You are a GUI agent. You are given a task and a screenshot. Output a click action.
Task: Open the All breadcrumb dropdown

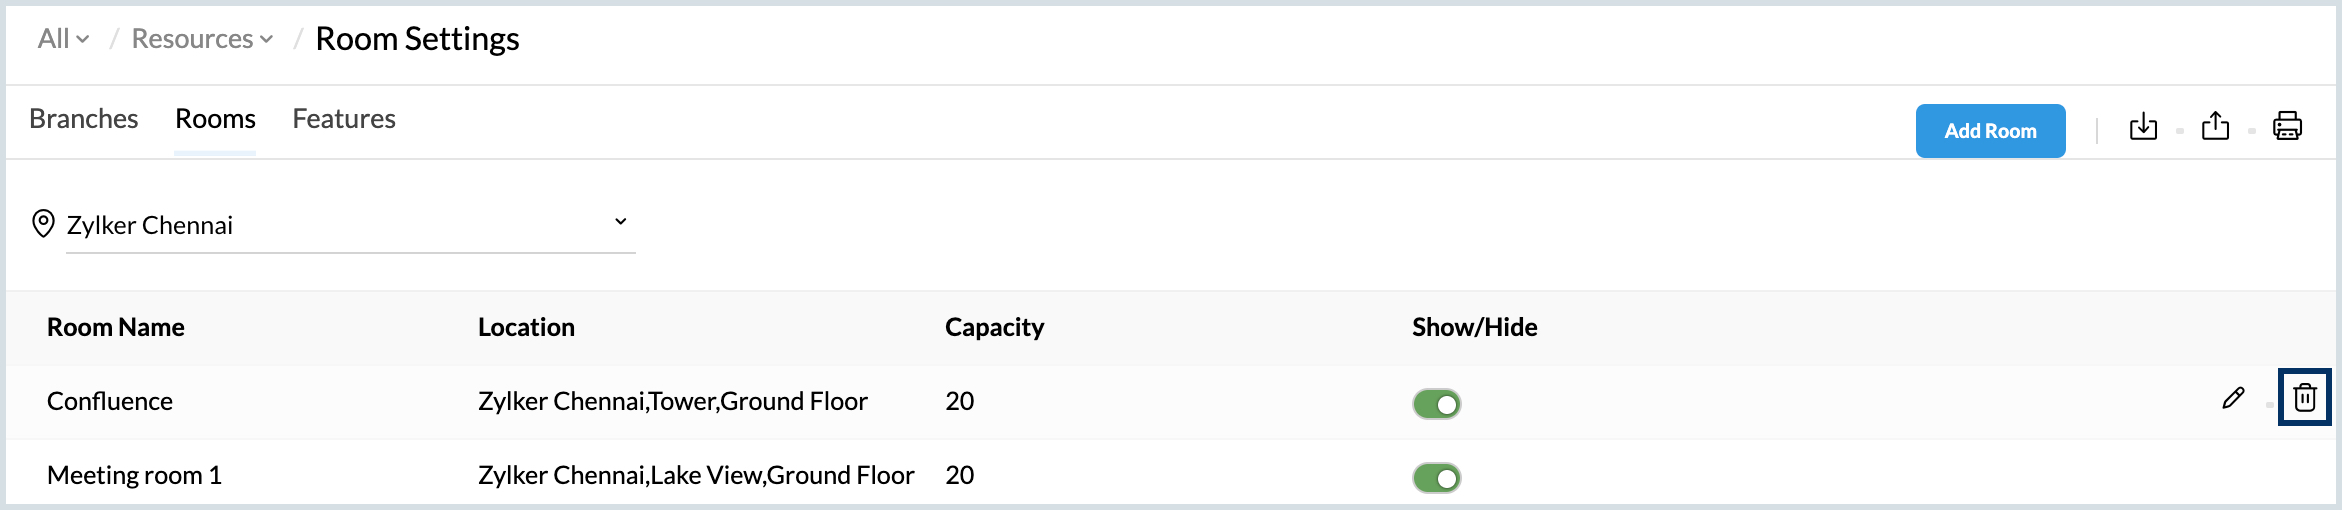pyautogui.click(x=63, y=39)
